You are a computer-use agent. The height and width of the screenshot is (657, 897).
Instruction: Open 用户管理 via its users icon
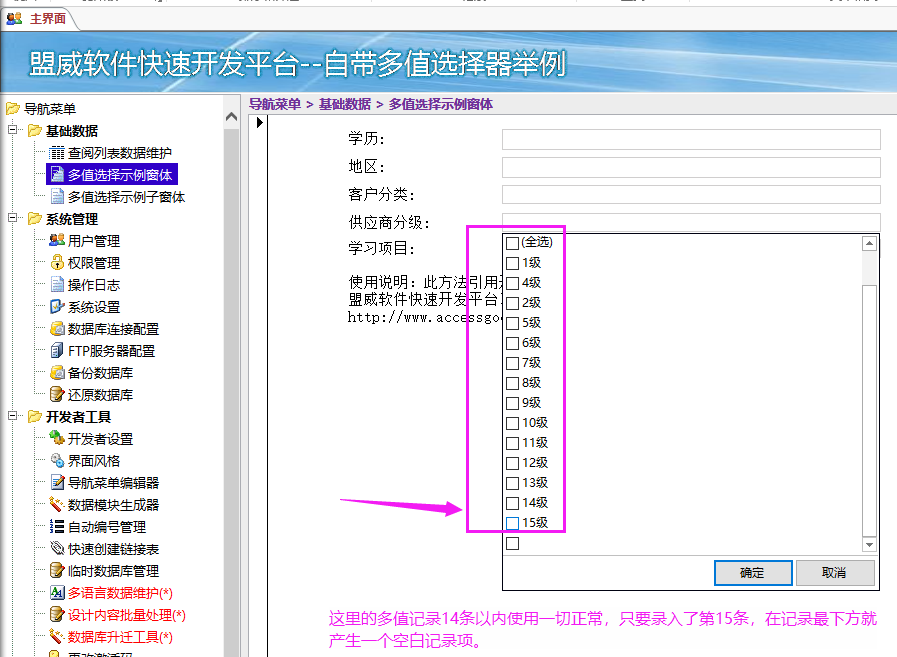pos(57,240)
